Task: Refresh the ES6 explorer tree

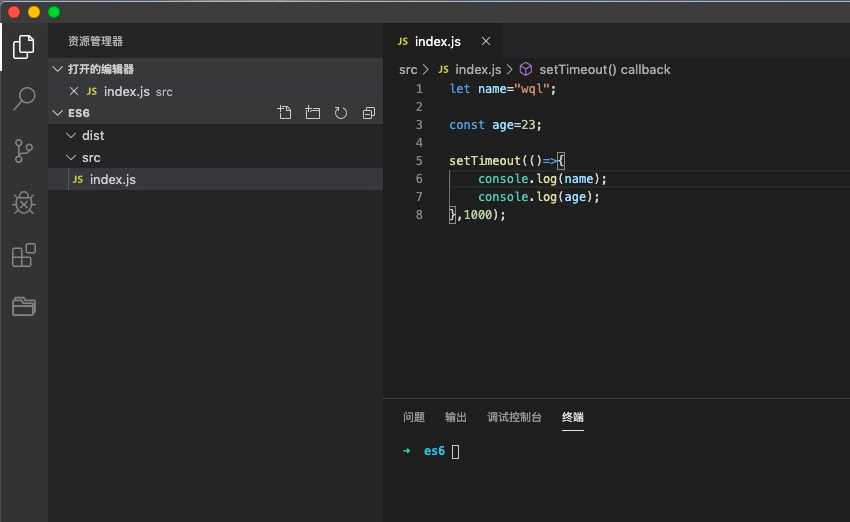Action: (340, 113)
